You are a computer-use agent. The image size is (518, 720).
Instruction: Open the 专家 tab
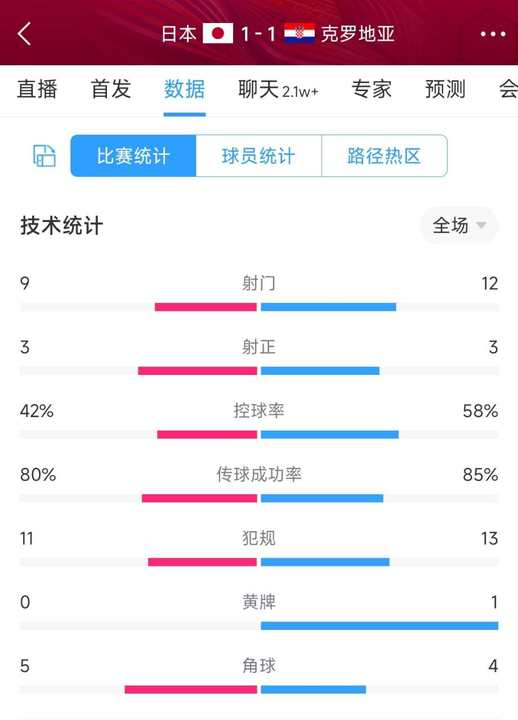click(x=372, y=89)
